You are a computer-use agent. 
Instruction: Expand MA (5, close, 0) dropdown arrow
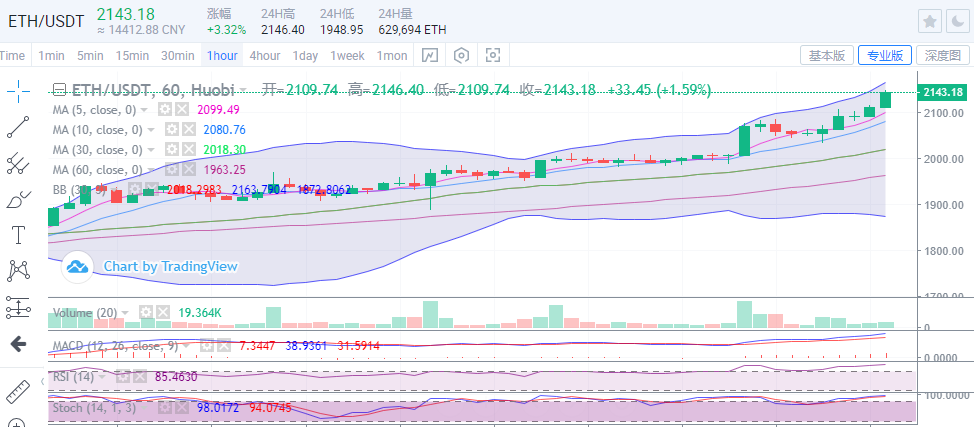[144, 110]
